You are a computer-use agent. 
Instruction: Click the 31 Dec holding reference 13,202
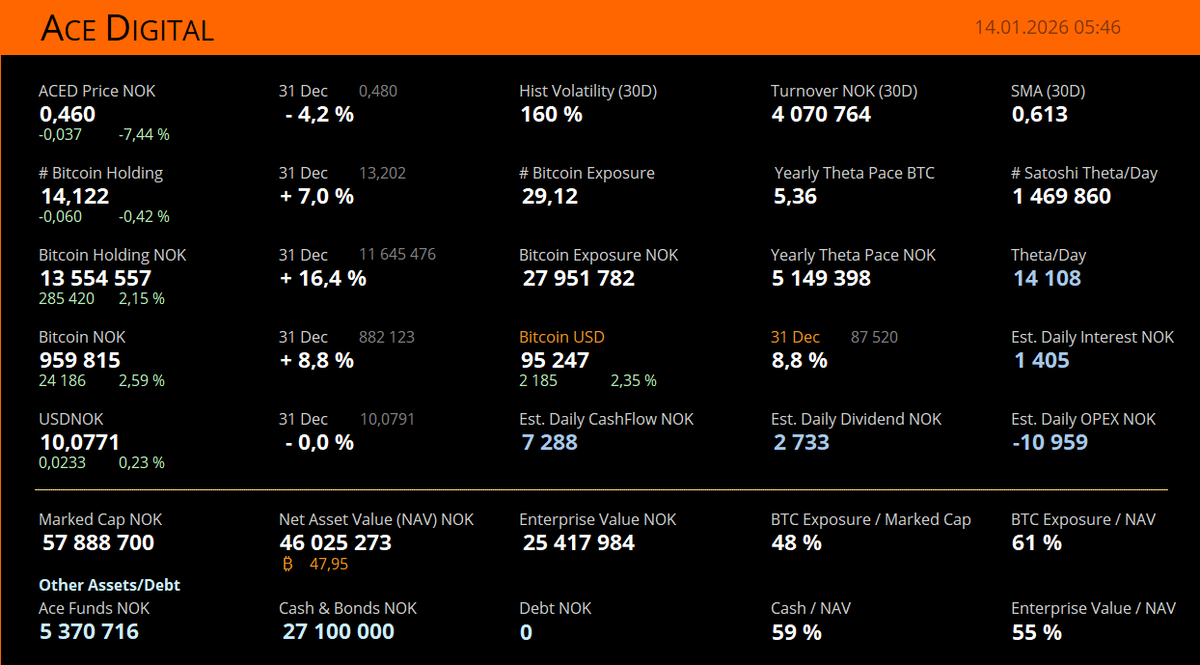click(x=382, y=174)
